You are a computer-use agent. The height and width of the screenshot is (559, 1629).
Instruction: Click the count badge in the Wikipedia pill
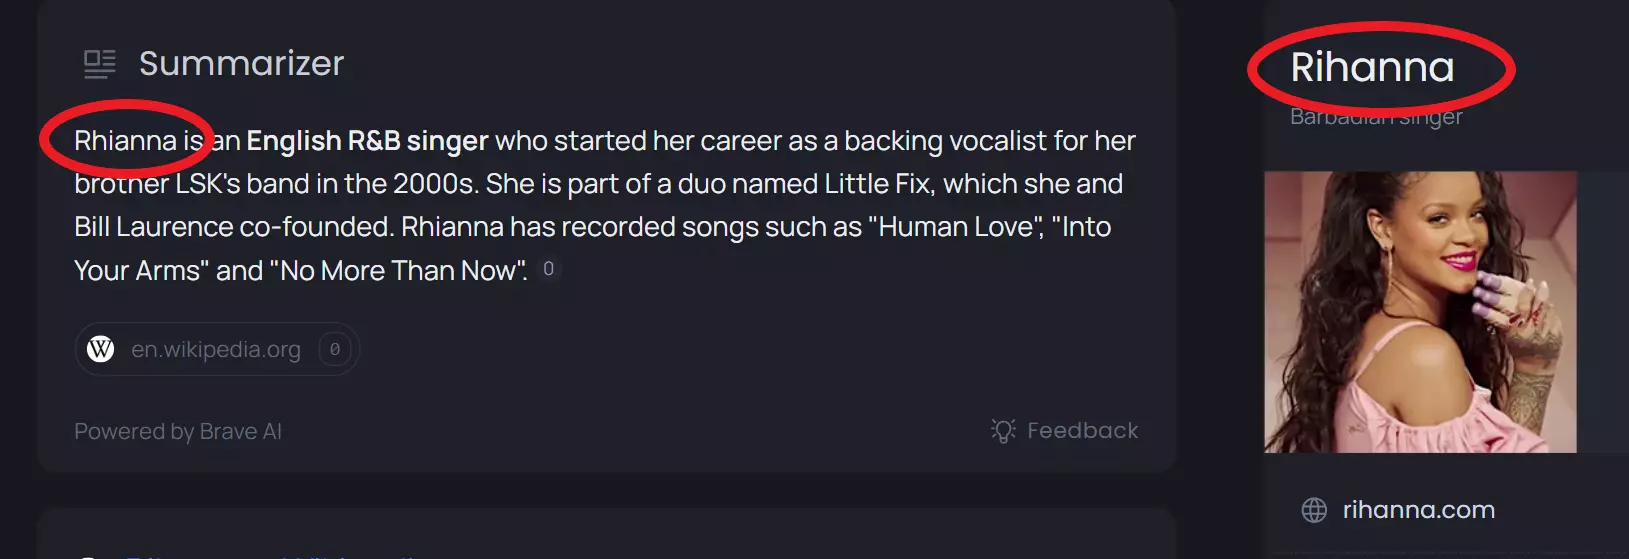[335, 349]
